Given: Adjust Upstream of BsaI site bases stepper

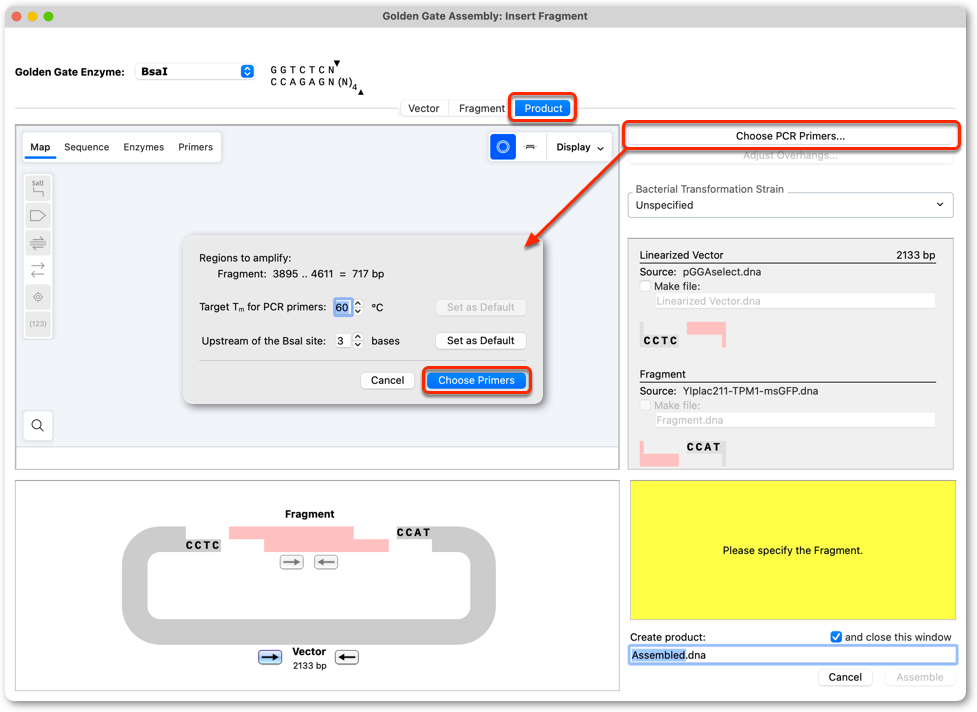Looking at the screenshot, I should 358,341.
